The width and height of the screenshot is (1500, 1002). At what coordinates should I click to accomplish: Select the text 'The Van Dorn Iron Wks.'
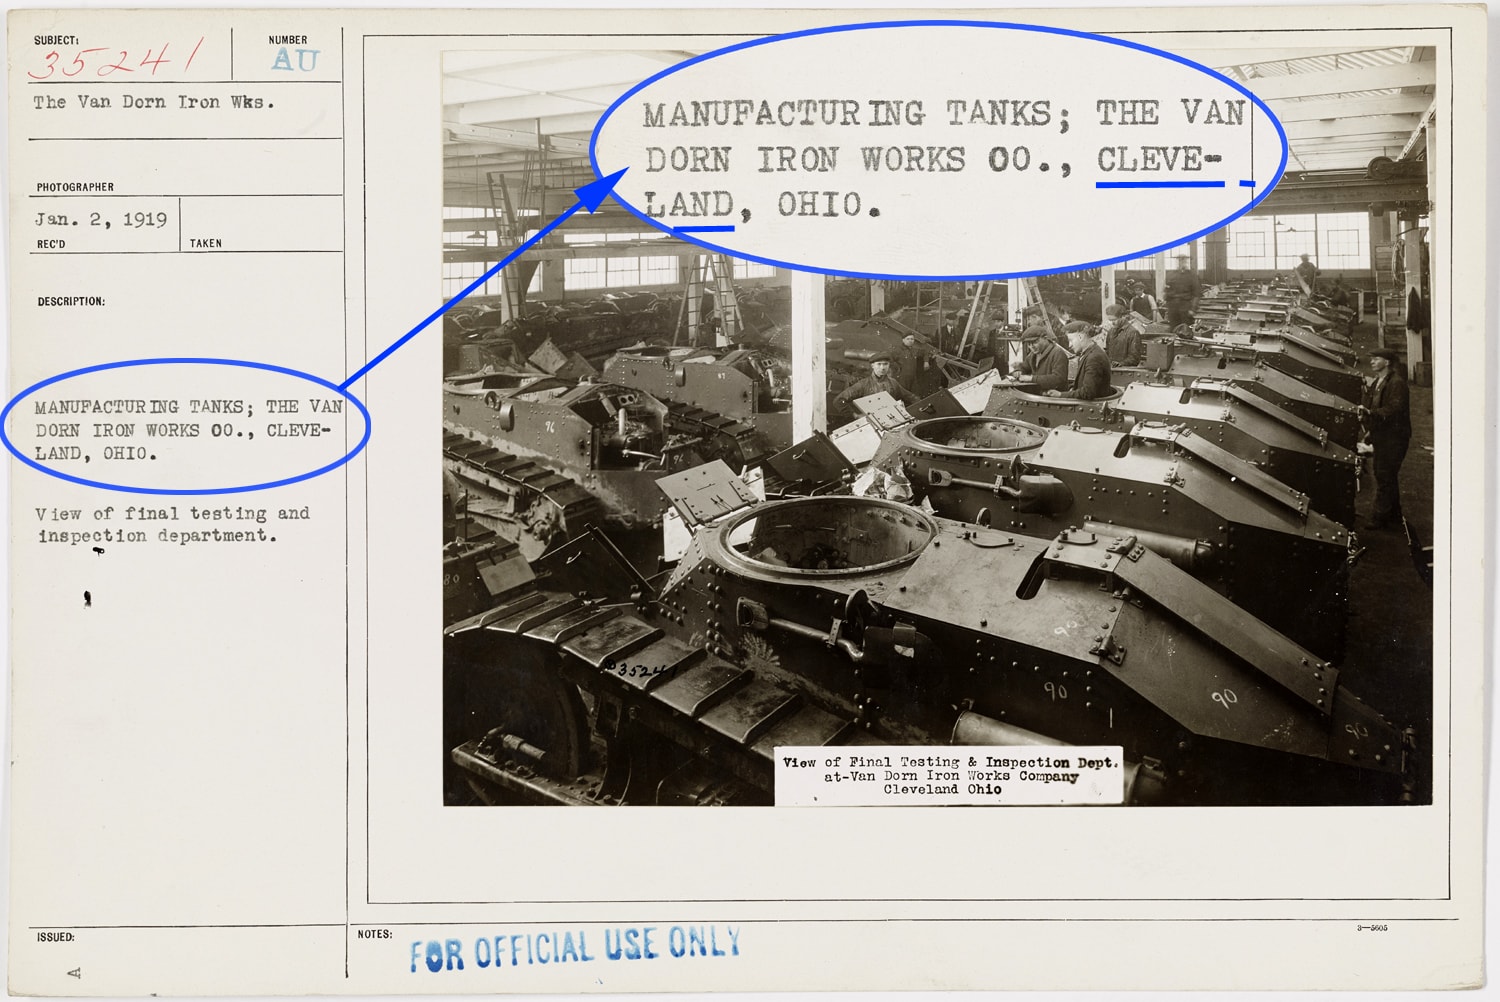pos(154,102)
